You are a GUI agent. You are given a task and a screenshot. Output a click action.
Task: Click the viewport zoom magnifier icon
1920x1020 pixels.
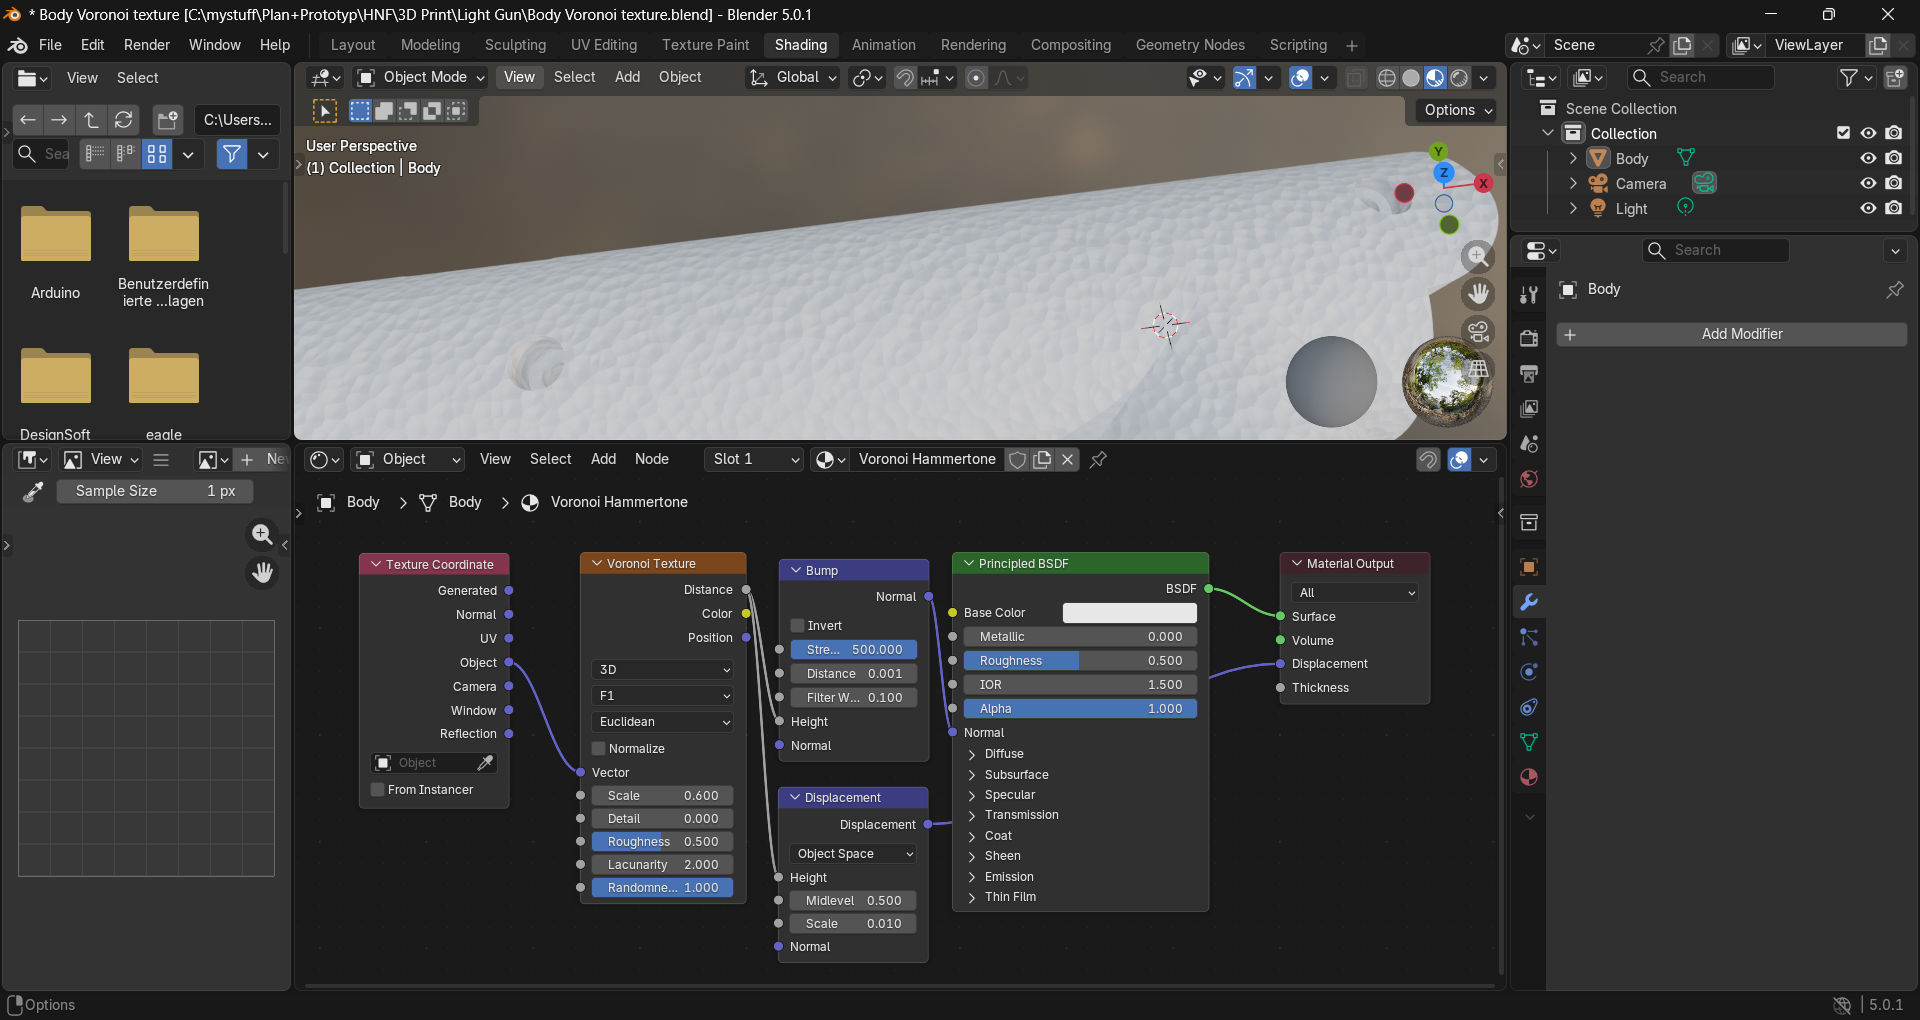1478,256
